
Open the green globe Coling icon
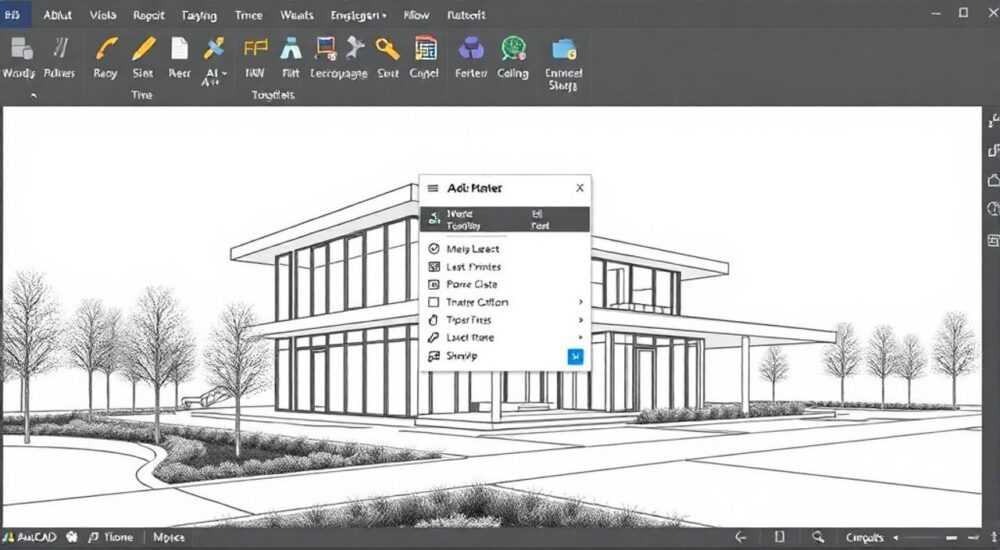point(513,48)
